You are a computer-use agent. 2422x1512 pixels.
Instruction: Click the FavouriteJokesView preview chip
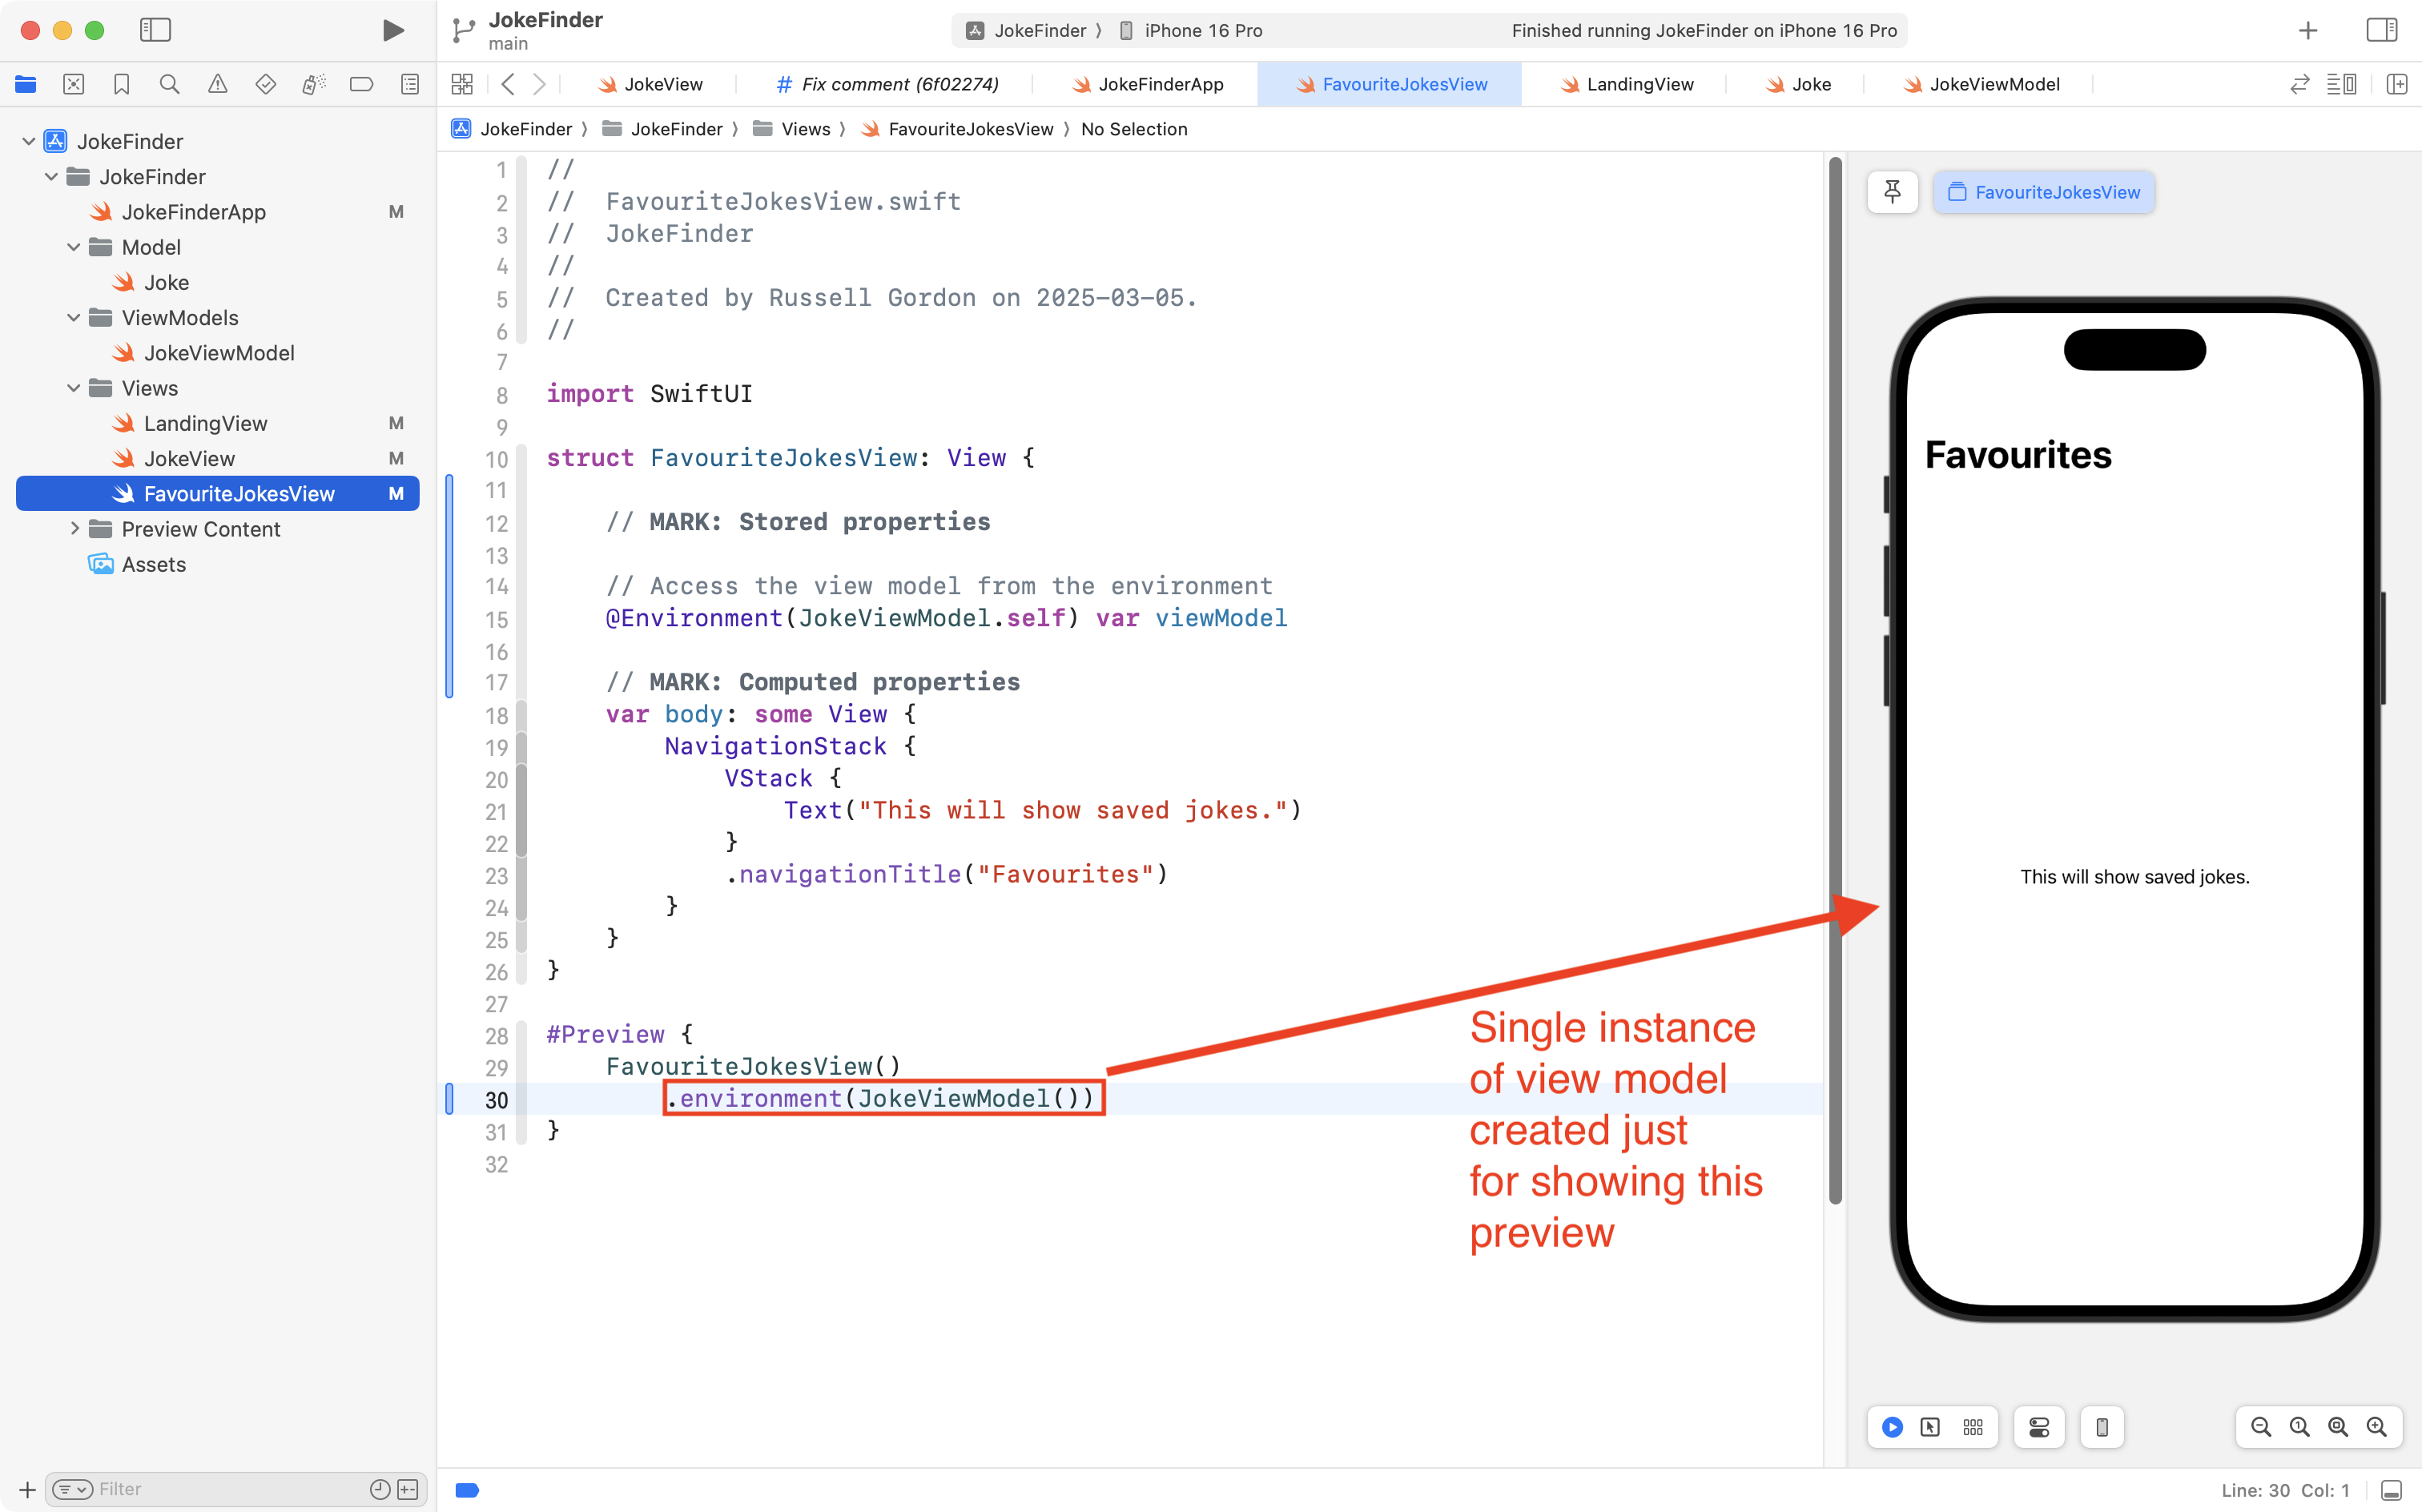tap(2044, 192)
